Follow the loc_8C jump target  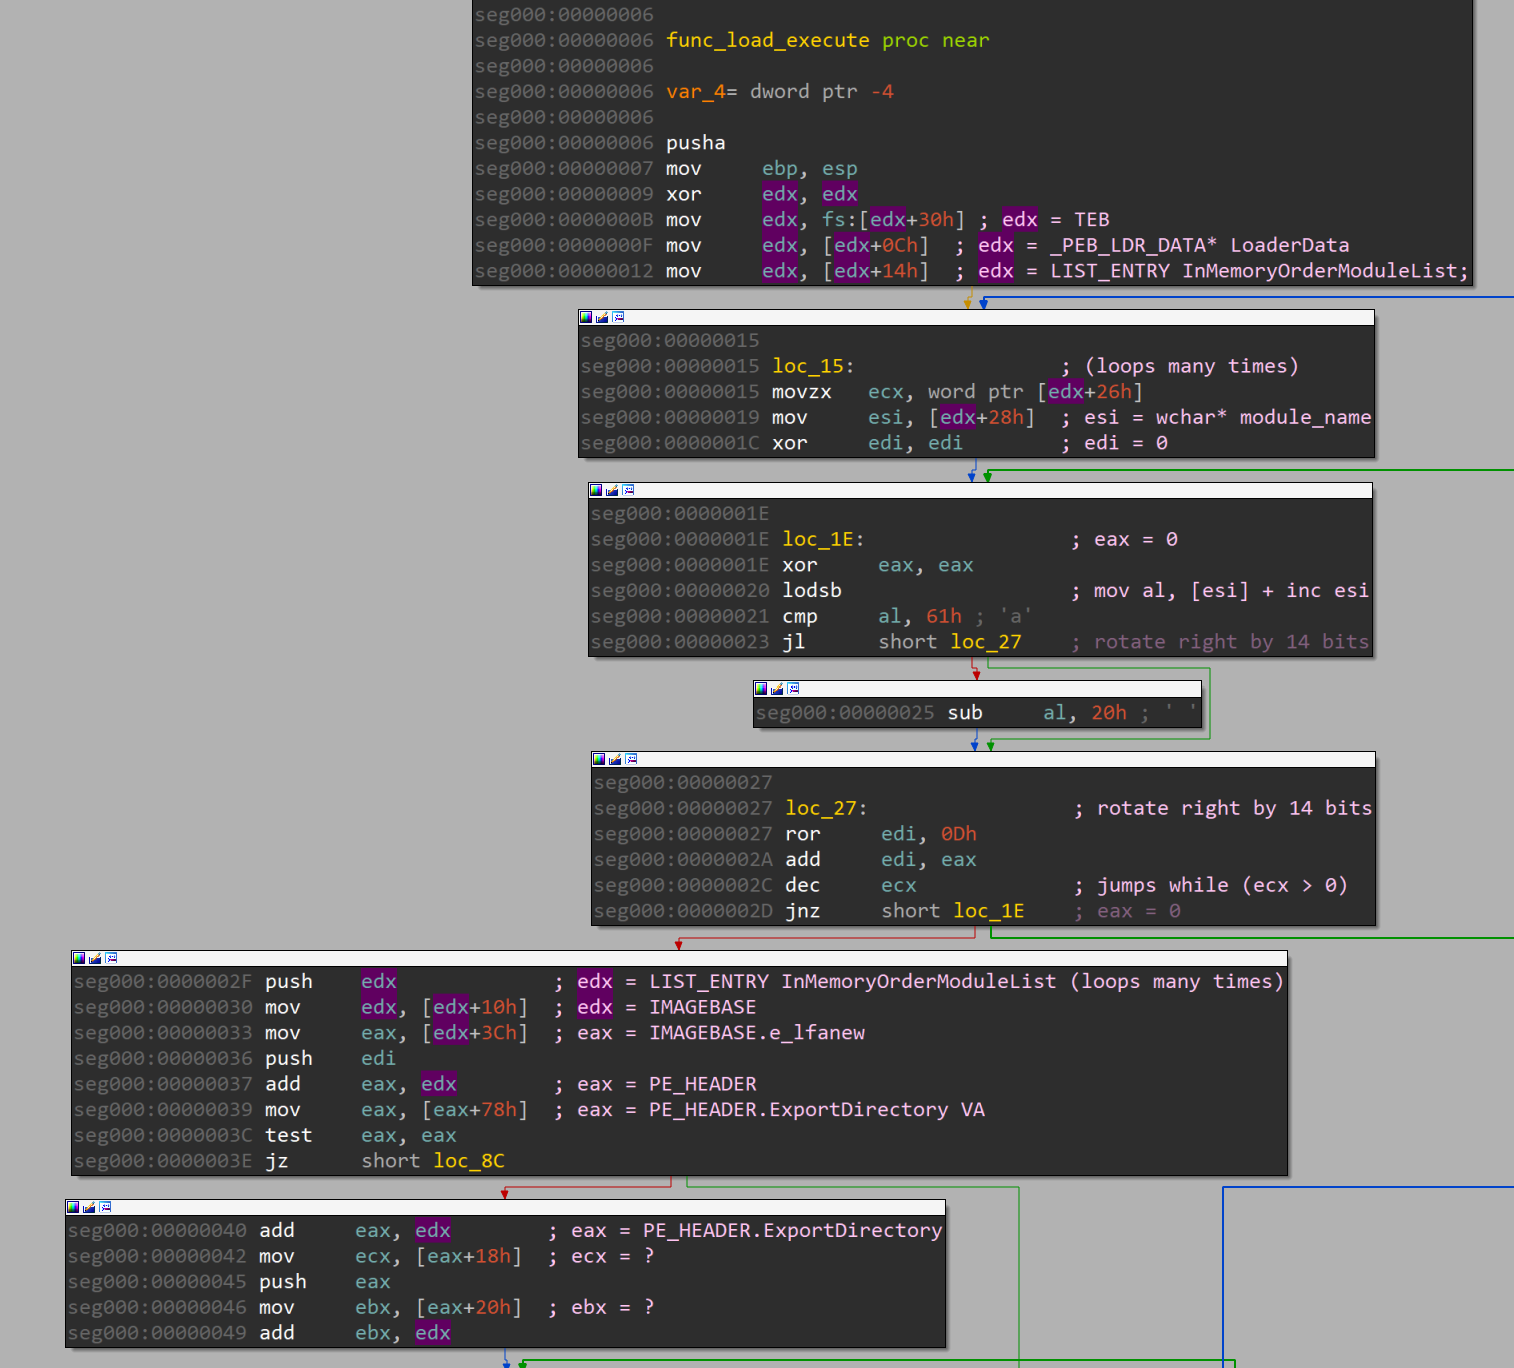(468, 1160)
